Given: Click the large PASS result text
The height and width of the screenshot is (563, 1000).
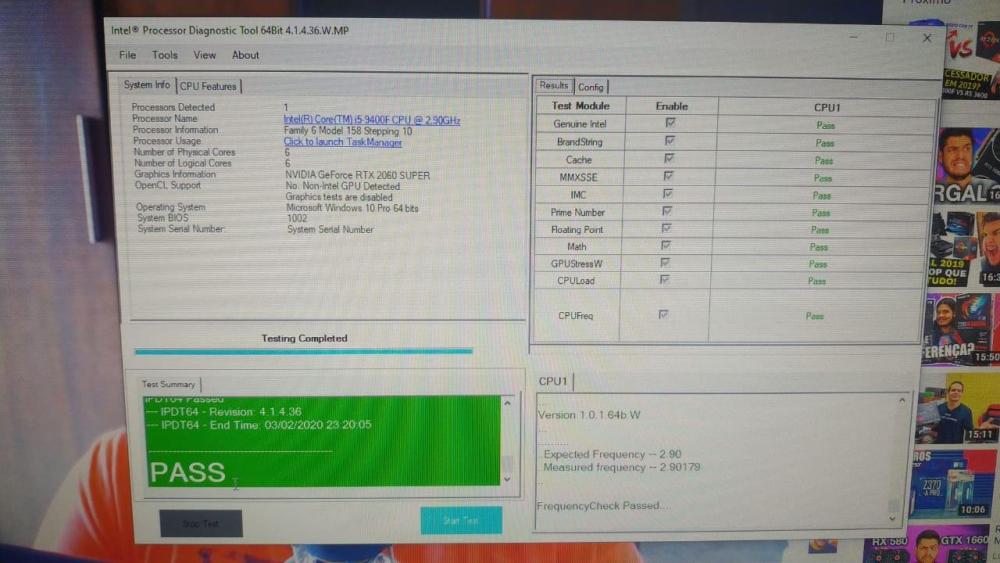Looking at the screenshot, I should (x=188, y=472).
